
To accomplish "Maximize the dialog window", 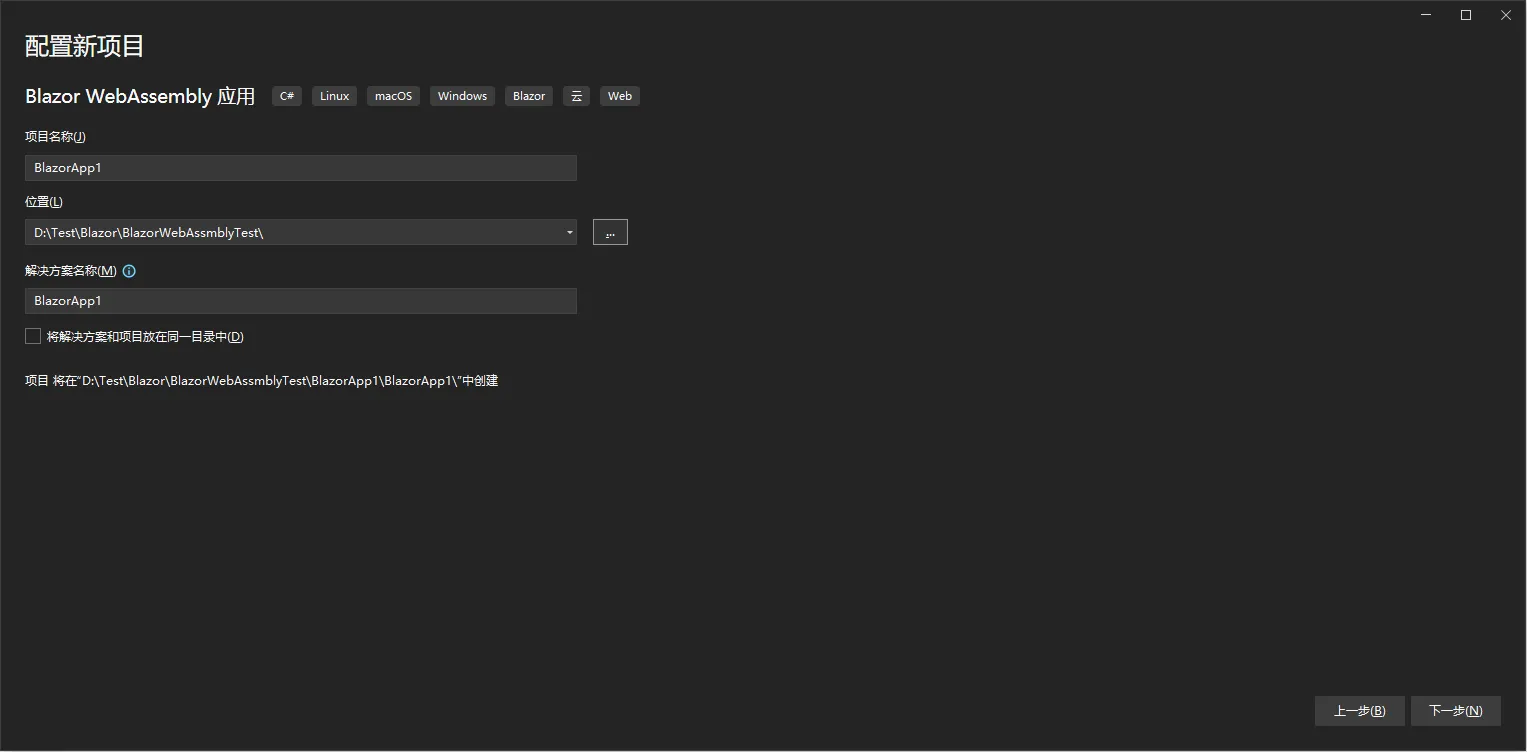I will [x=1466, y=15].
